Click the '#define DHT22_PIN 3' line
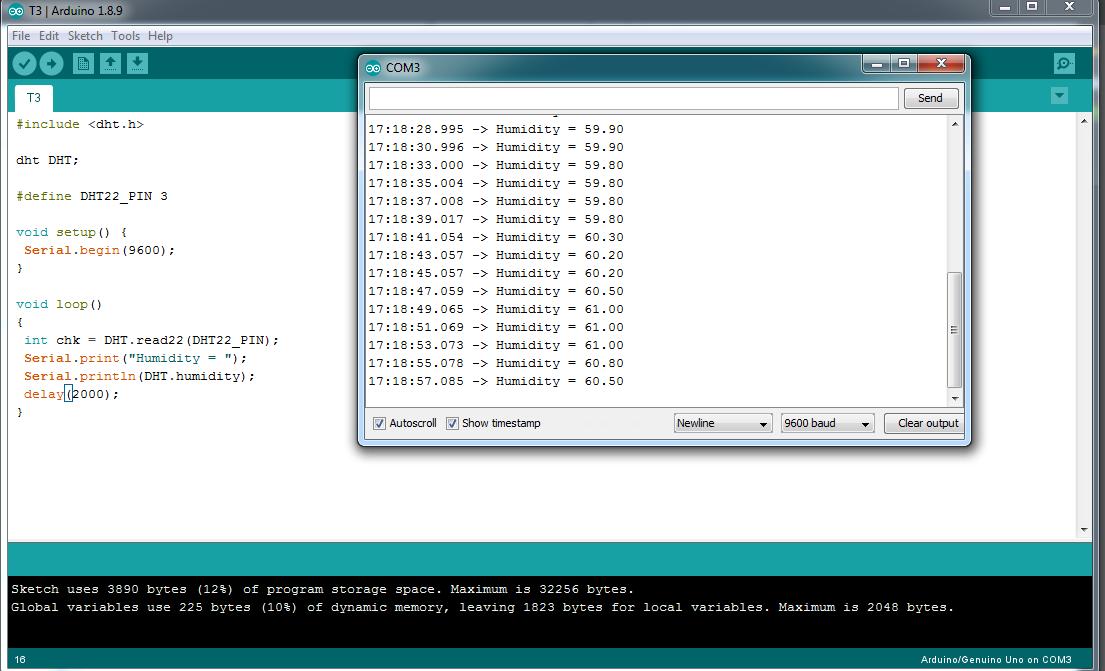1105x671 pixels. point(92,196)
